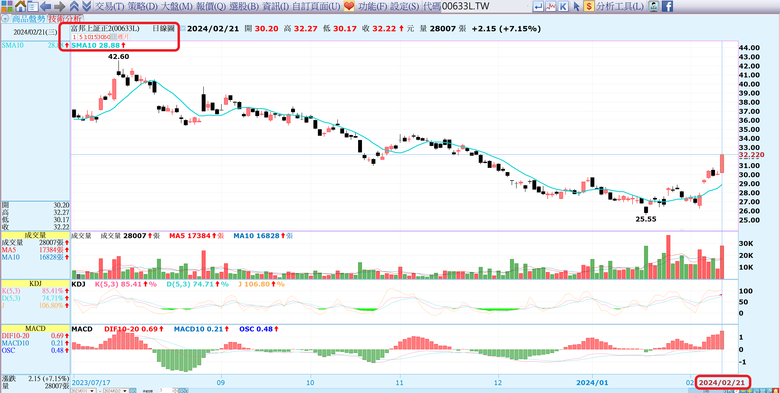
Task: Open the 報價(Q) menu
Action: coord(211,6)
